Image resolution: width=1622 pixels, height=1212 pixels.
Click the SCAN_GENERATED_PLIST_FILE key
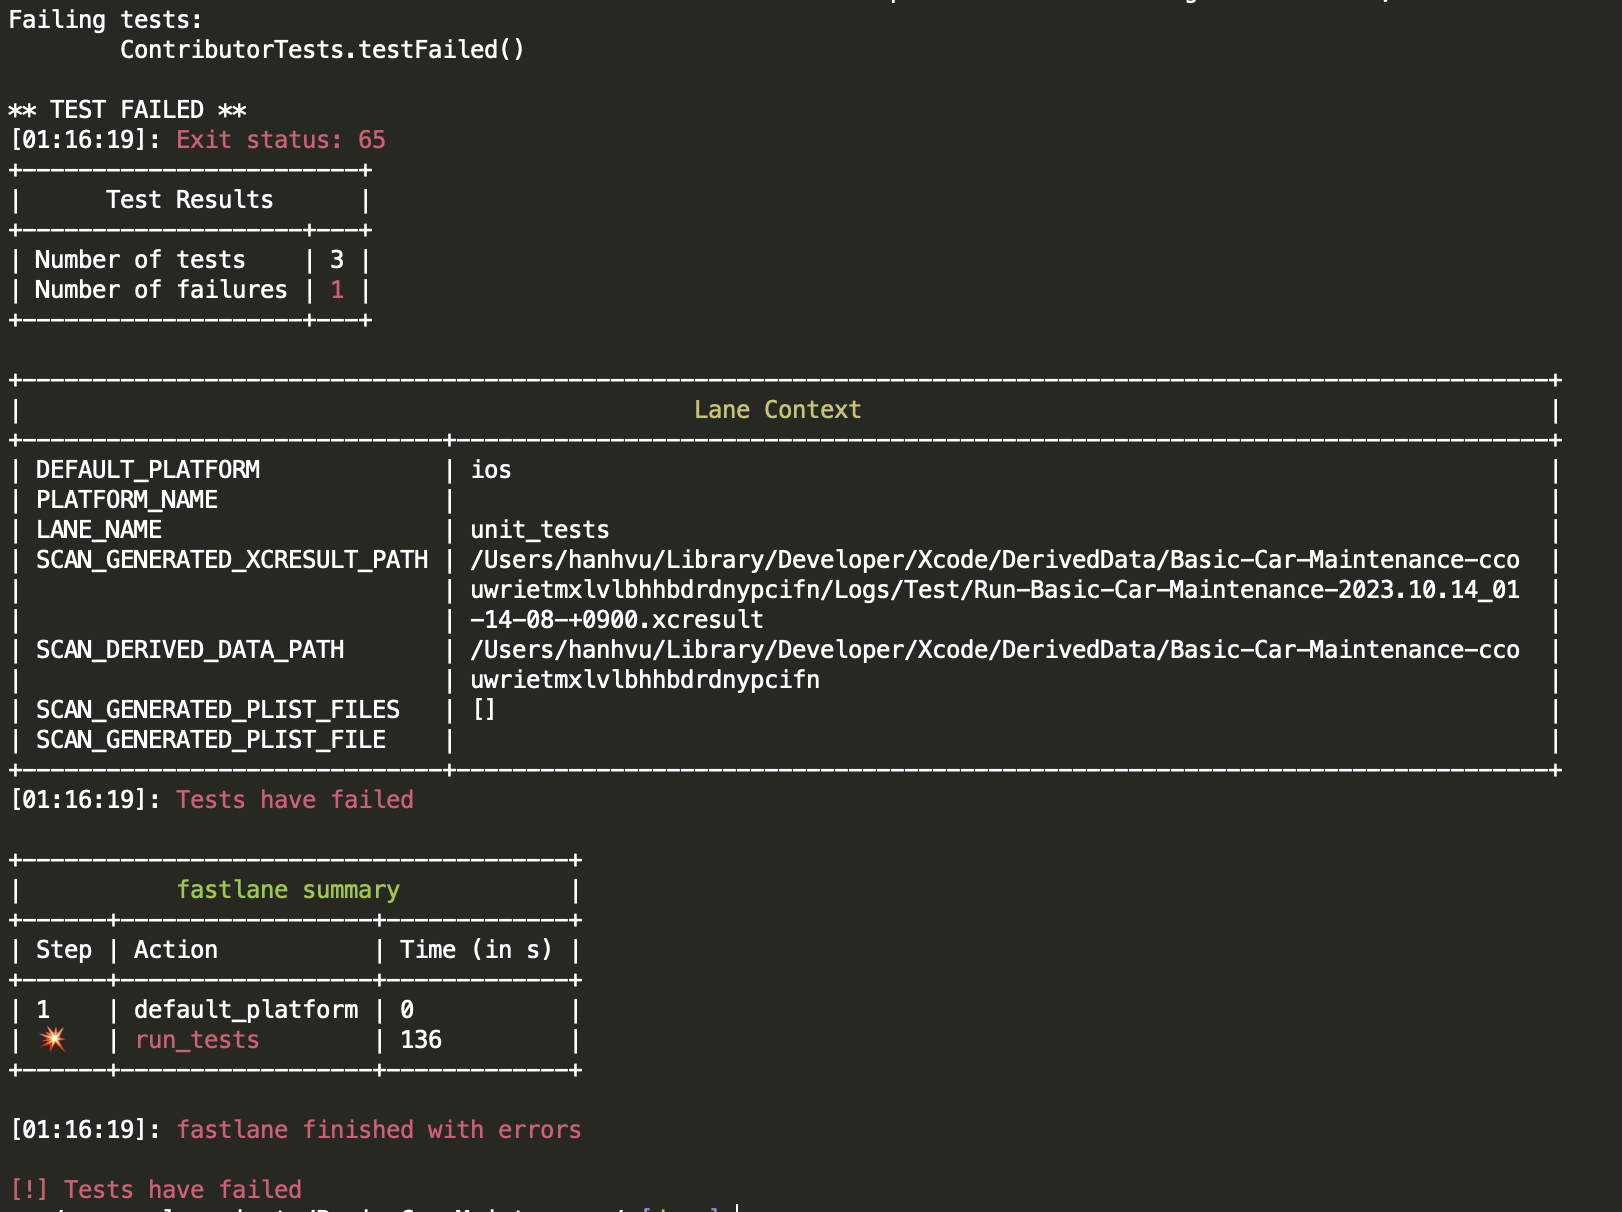(x=211, y=740)
